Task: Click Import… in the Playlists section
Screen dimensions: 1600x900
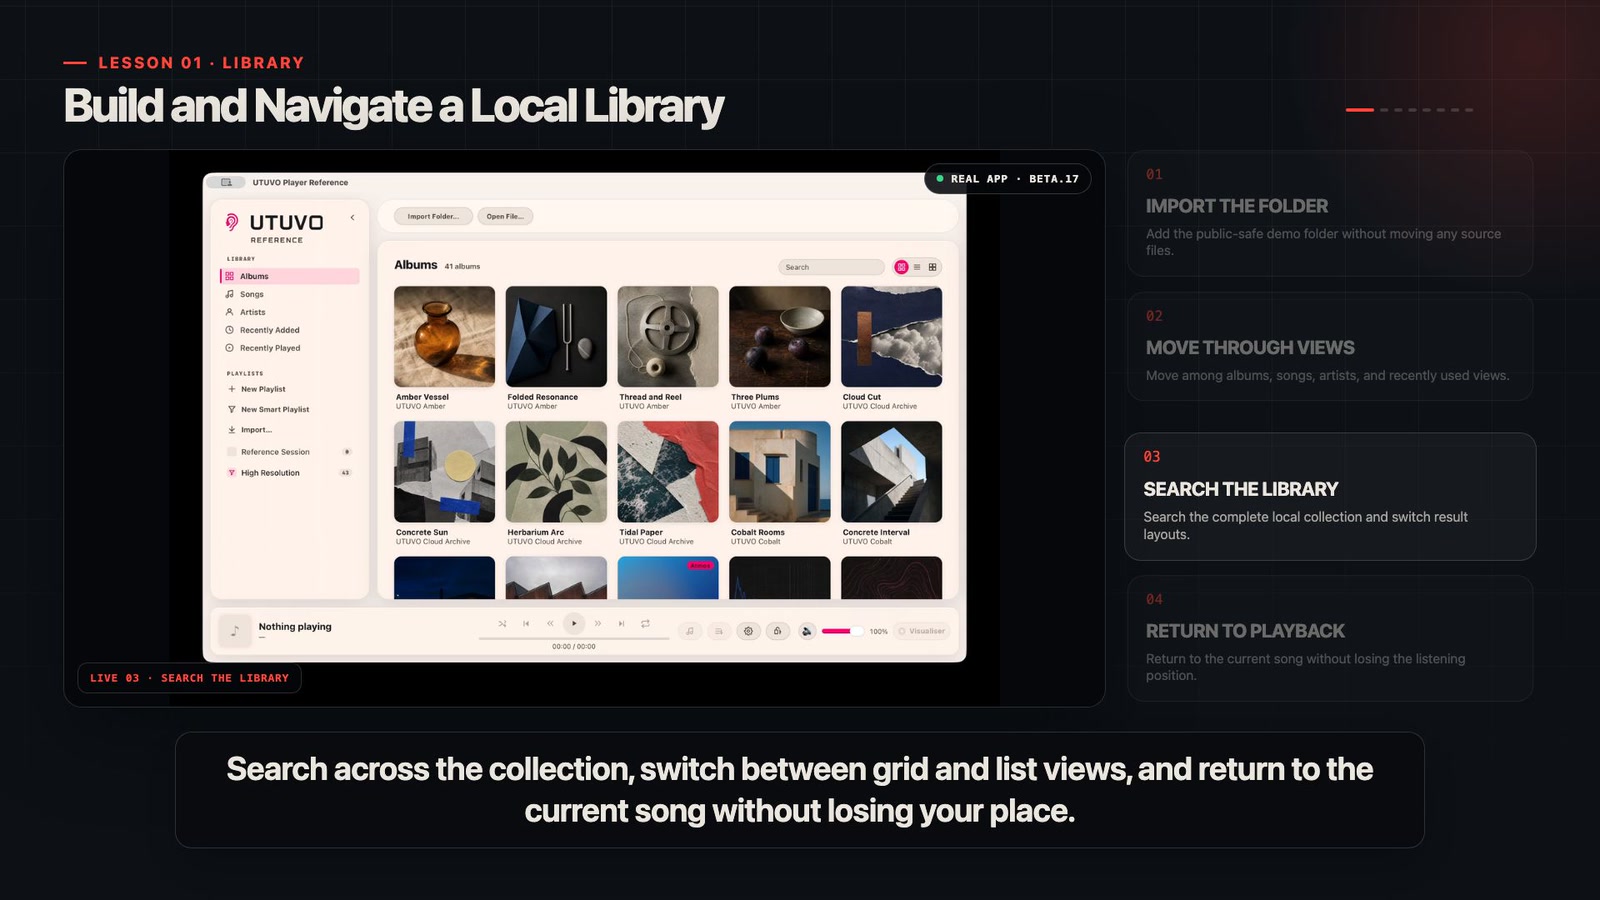Action: [x=289, y=430]
